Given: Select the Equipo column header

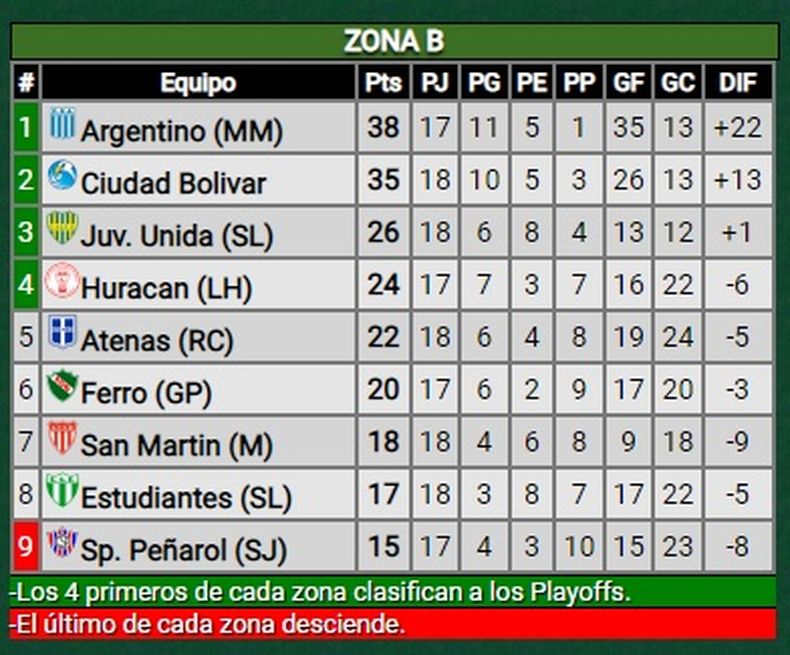Looking at the screenshot, I should coord(198,82).
